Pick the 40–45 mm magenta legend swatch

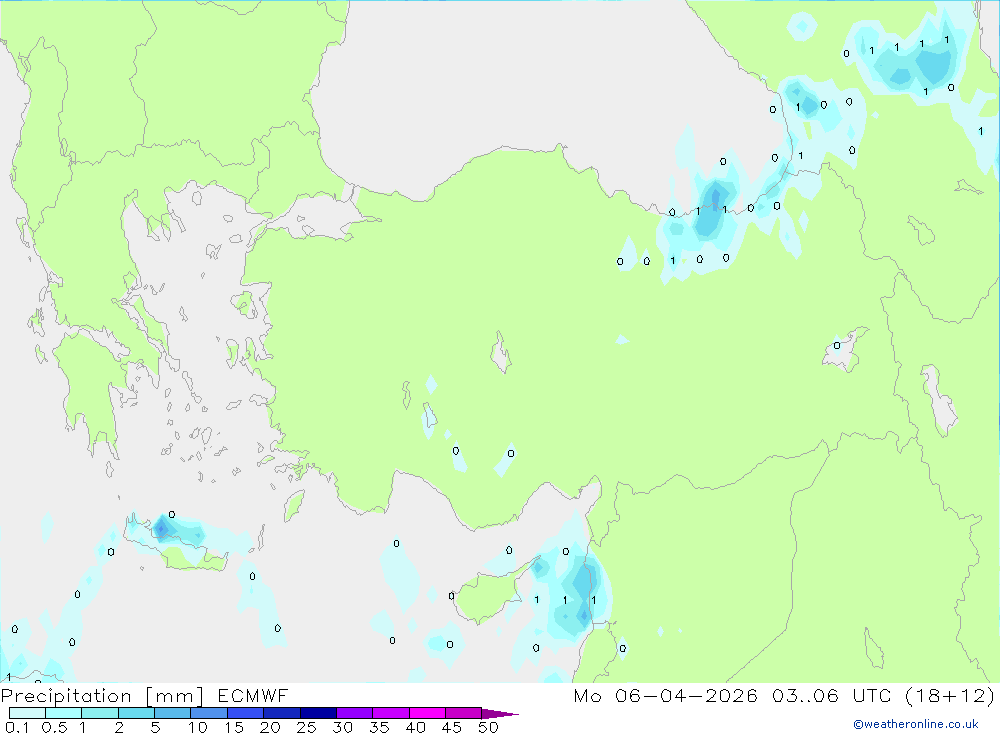point(427,713)
